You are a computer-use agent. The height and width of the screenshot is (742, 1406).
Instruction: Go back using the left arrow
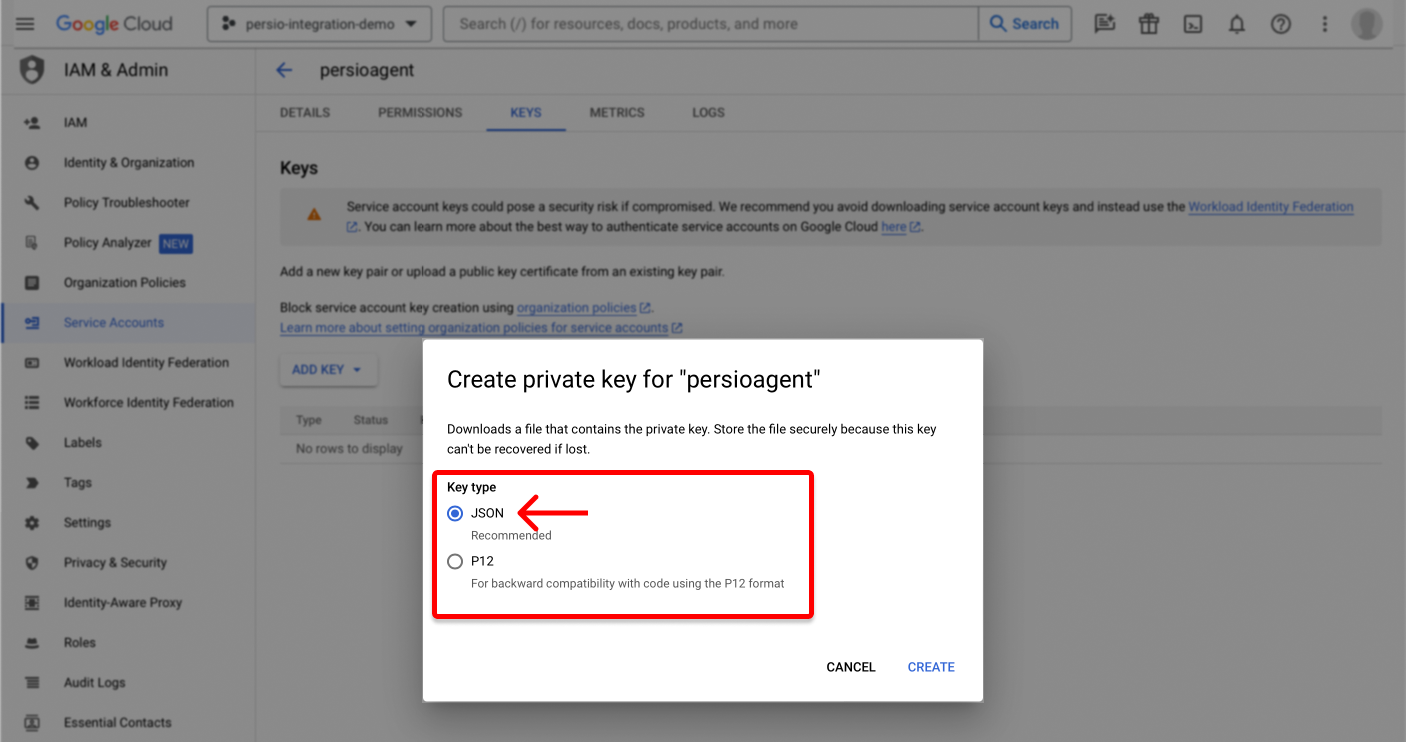pos(284,70)
